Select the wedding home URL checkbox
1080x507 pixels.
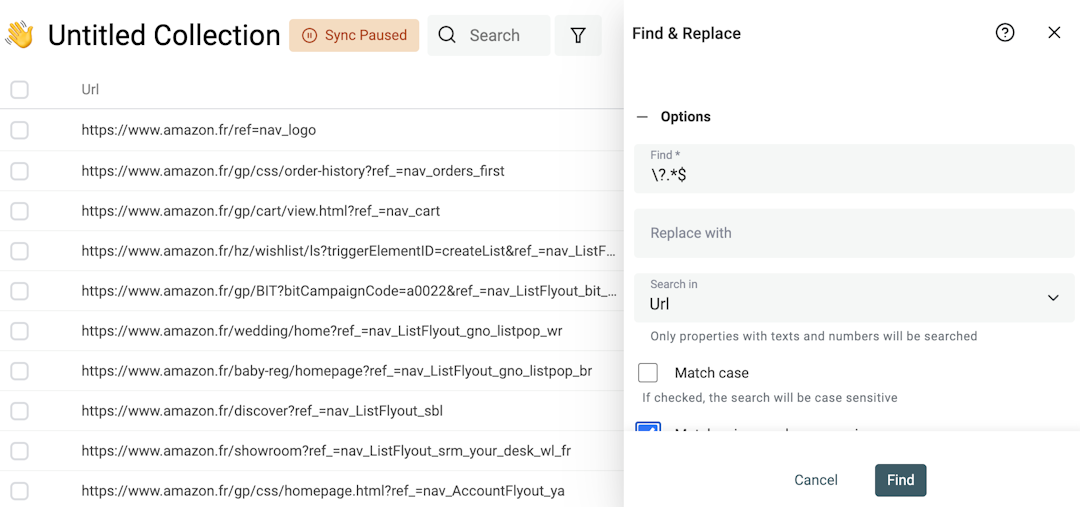pyautogui.click(x=20, y=331)
